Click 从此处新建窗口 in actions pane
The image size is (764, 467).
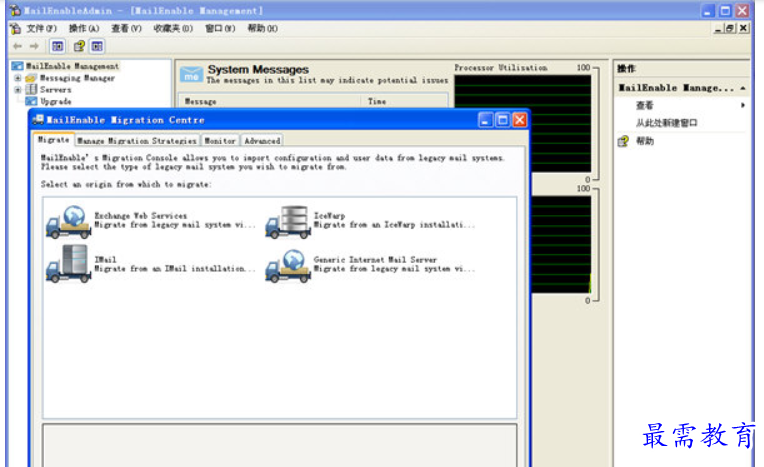click(x=666, y=123)
